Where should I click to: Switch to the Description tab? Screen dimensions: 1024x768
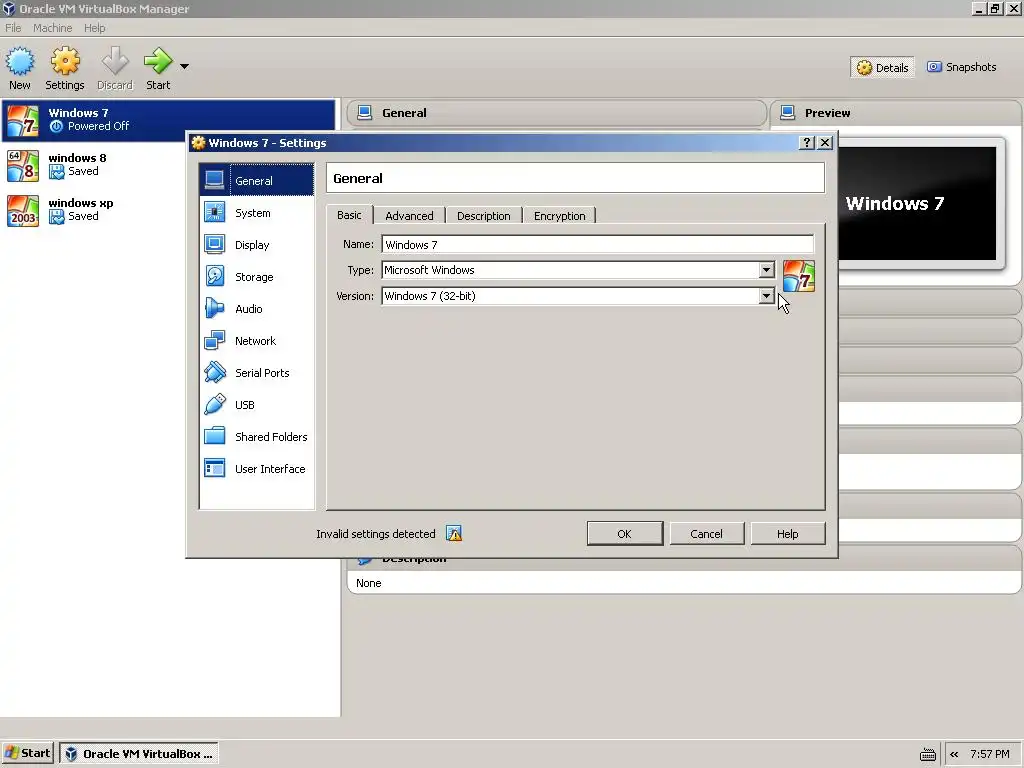[483, 216]
